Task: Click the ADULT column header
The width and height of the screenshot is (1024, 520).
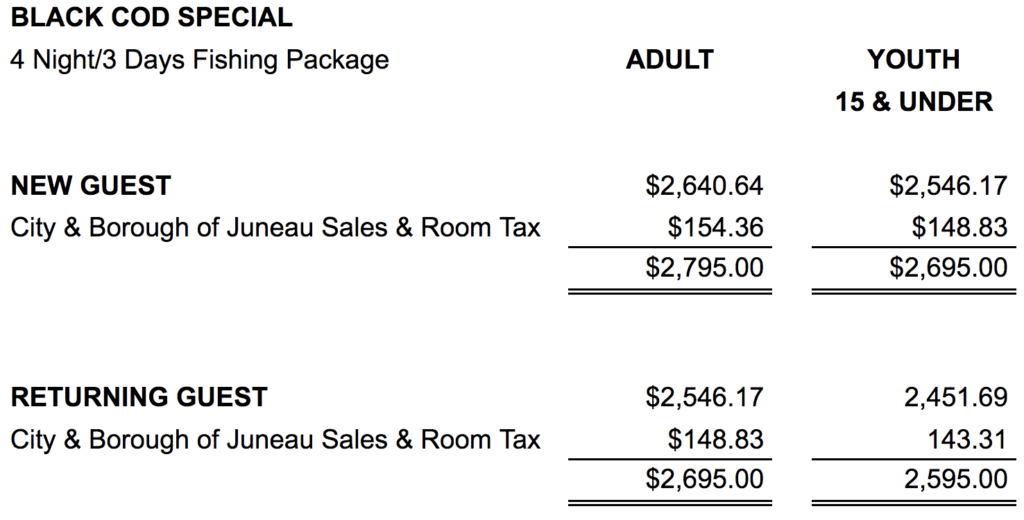Action: pos(669,60)
